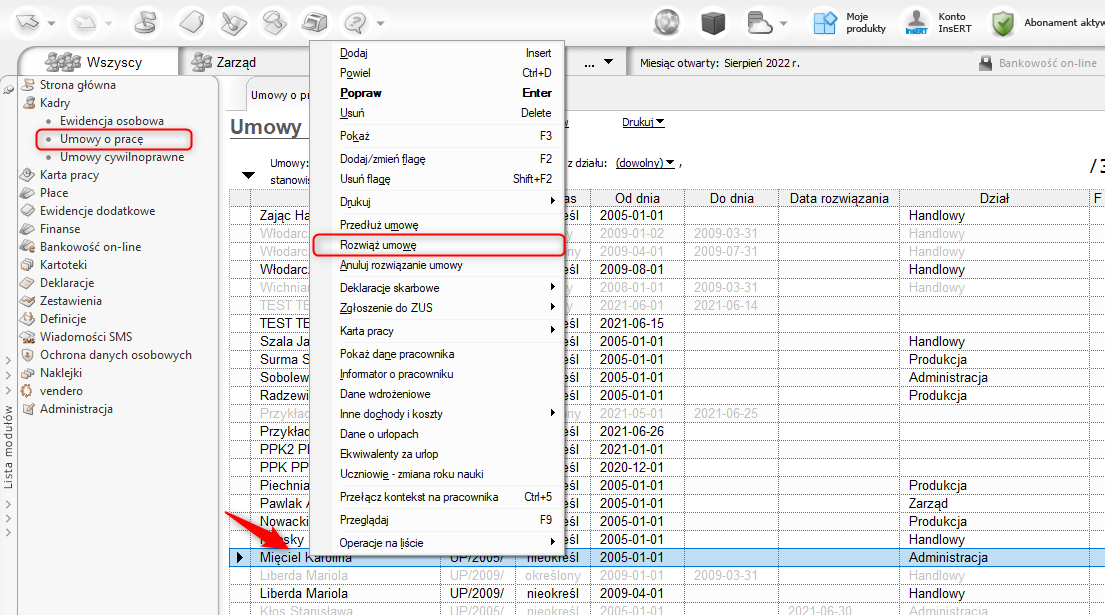Click the Bankowość on-line sidebar icon
Viewport: 1105px width, 615px height.
pyautogui.click(x=27, y=247)
